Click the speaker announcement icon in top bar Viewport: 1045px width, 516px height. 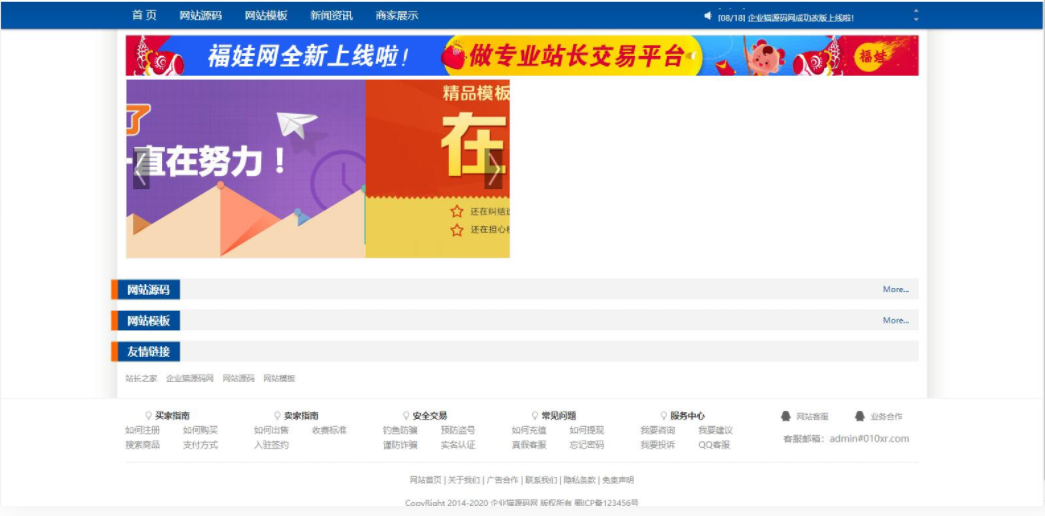coord(708,16)
